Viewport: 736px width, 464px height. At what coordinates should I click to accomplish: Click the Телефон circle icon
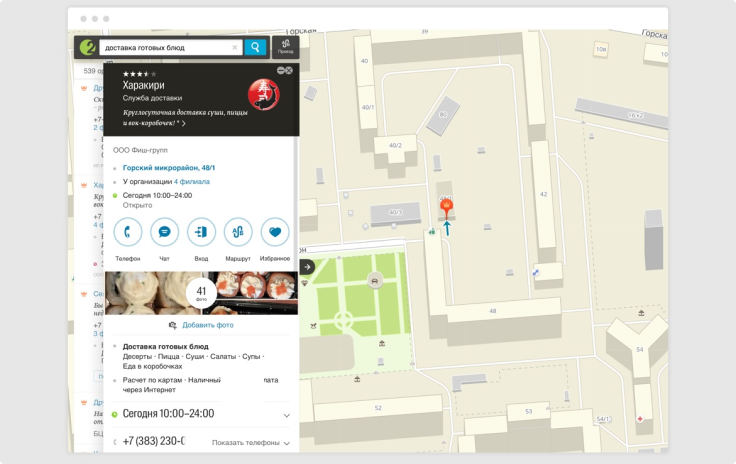128,232
